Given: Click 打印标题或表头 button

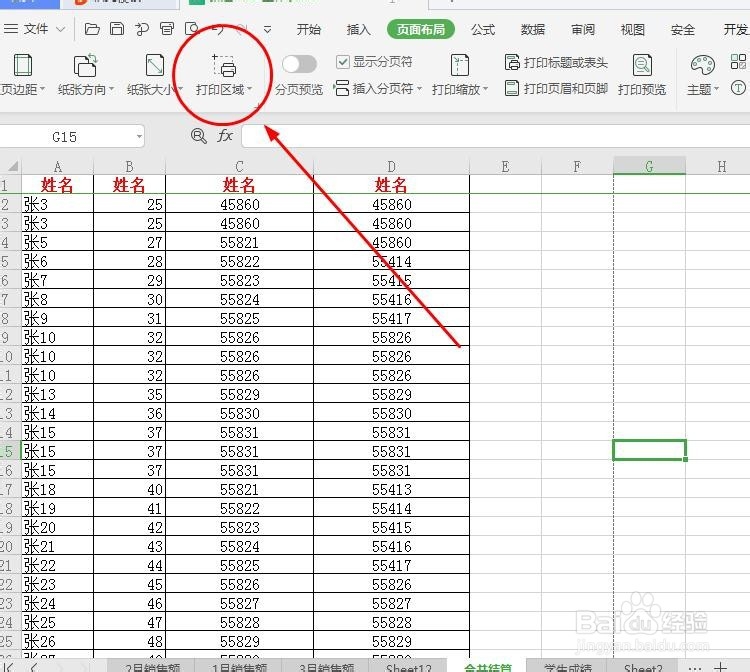Looking at the screenshot, I should [556, 63].
